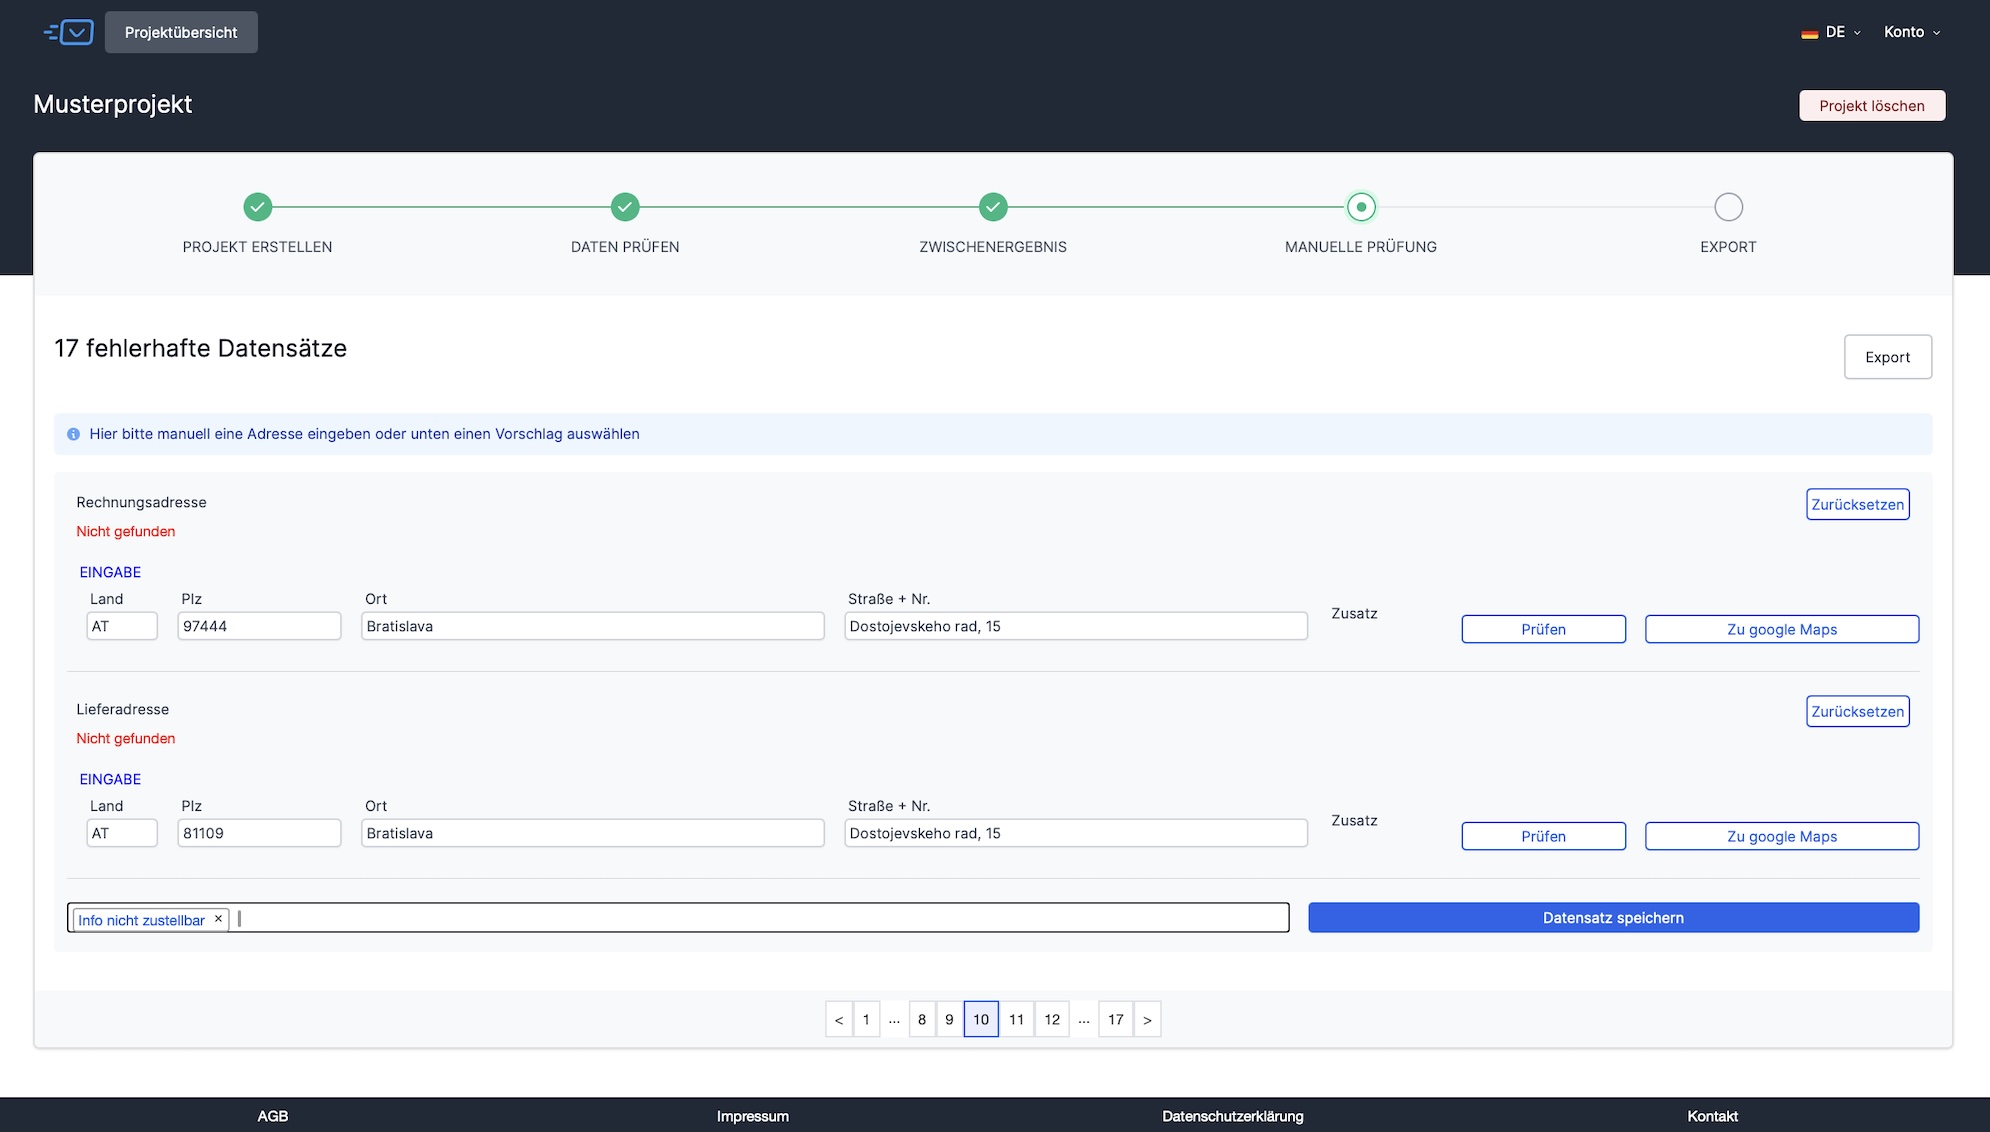1990x1132 pixels.
Task: Open Zu google Maps for Lieferadresse
Action: 1782,836
